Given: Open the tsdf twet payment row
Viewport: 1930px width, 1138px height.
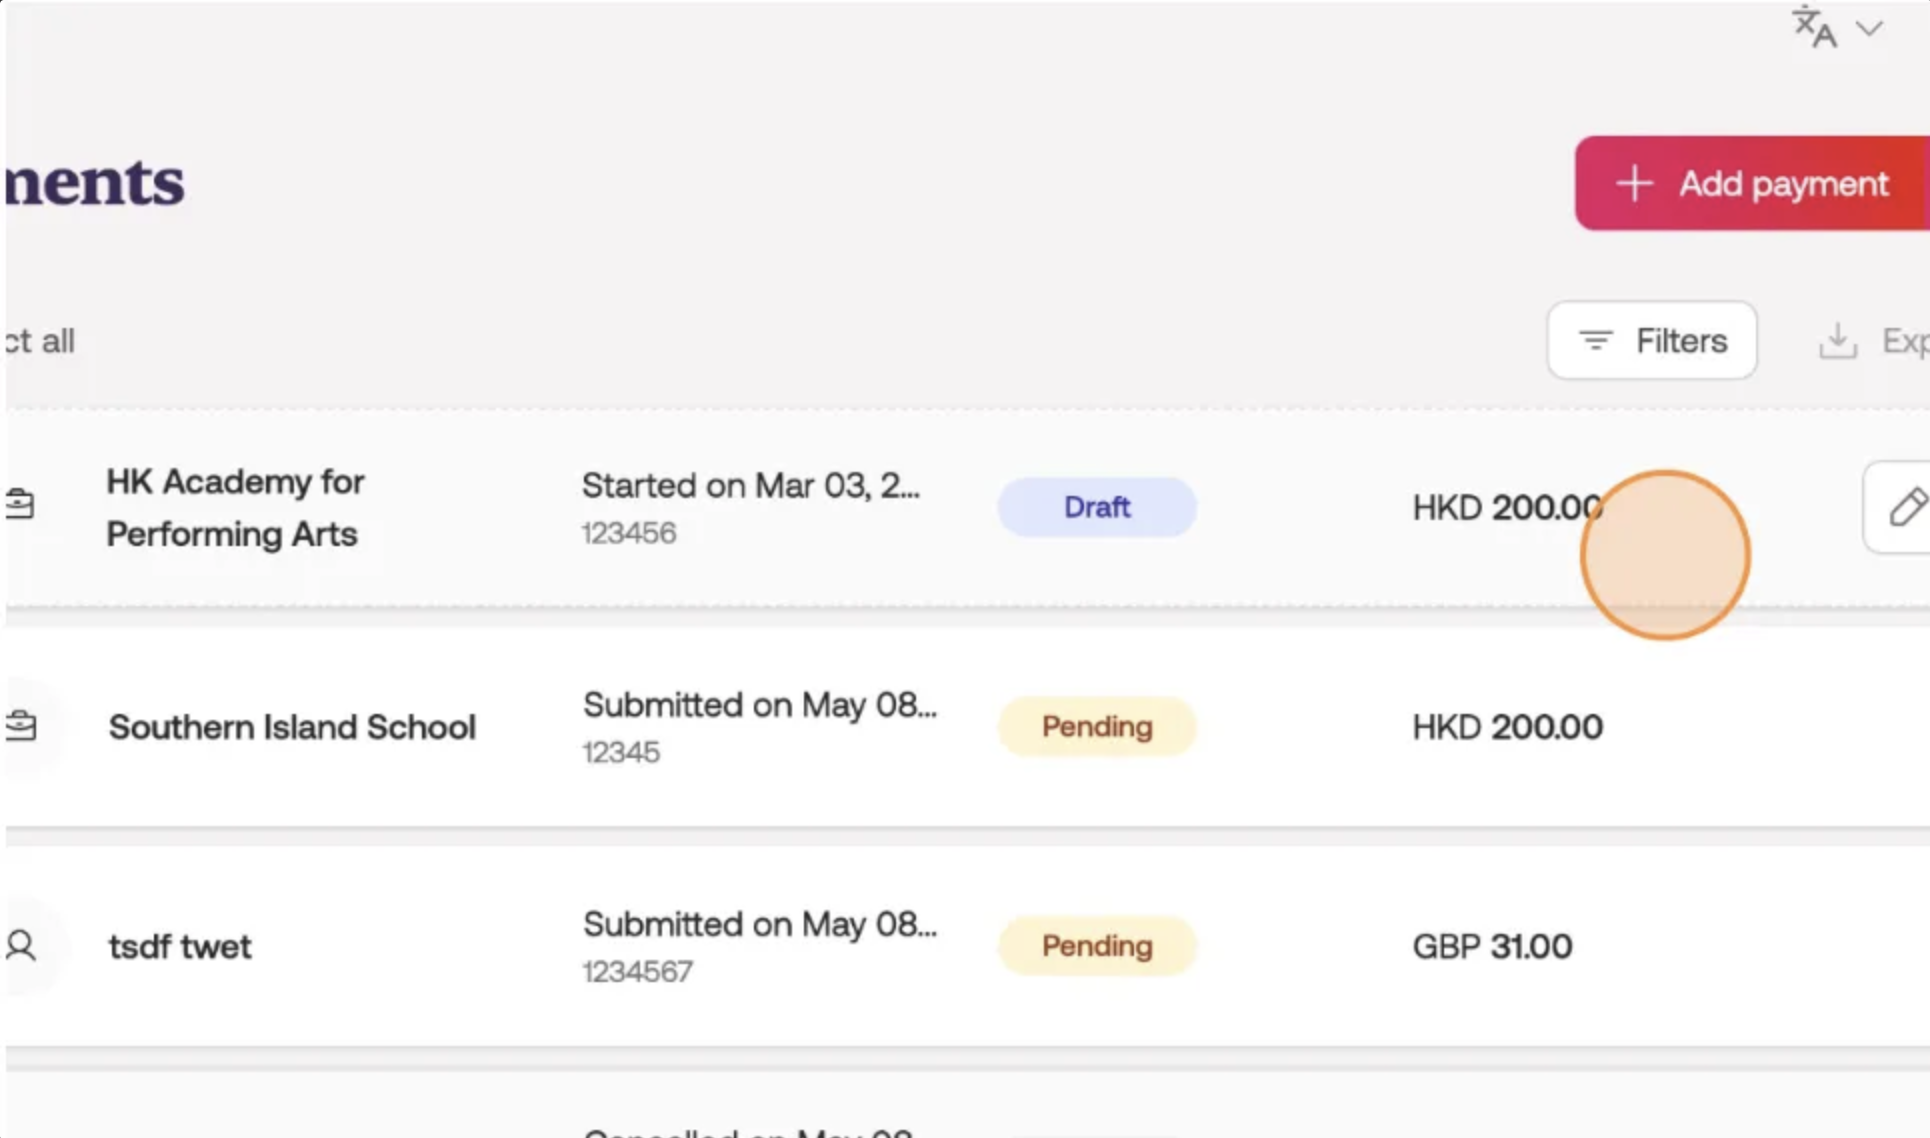Looking at the screenshot, I should tap(180, 946).
